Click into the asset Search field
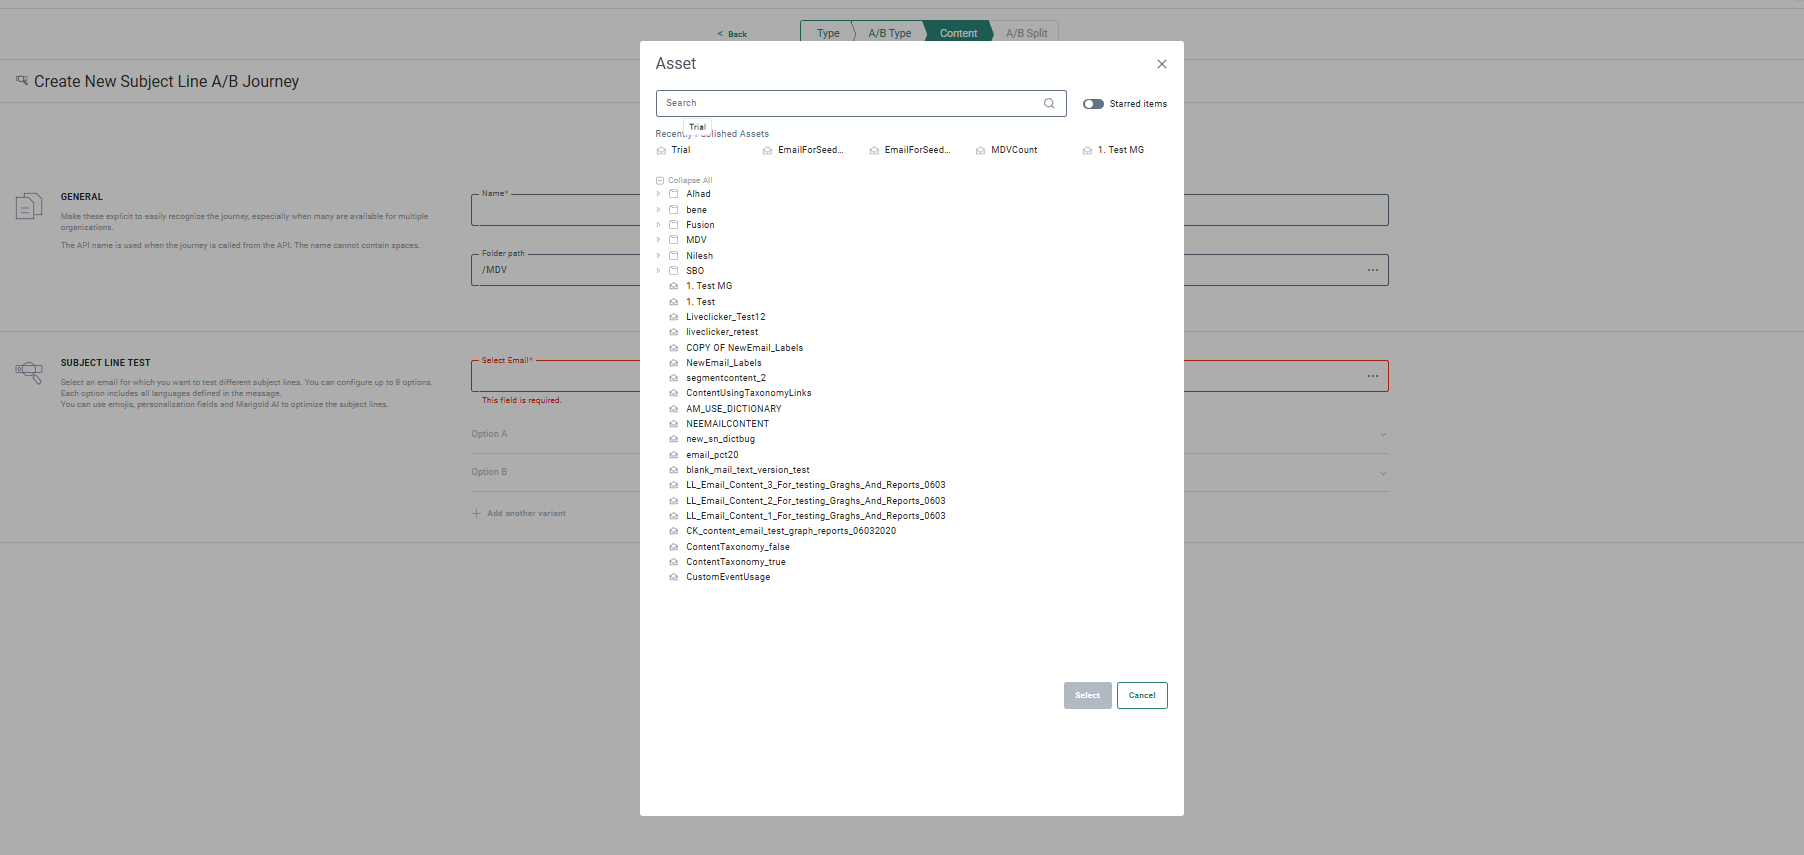The height and width of the screenshot is (855, 1804). click(850, 103)
